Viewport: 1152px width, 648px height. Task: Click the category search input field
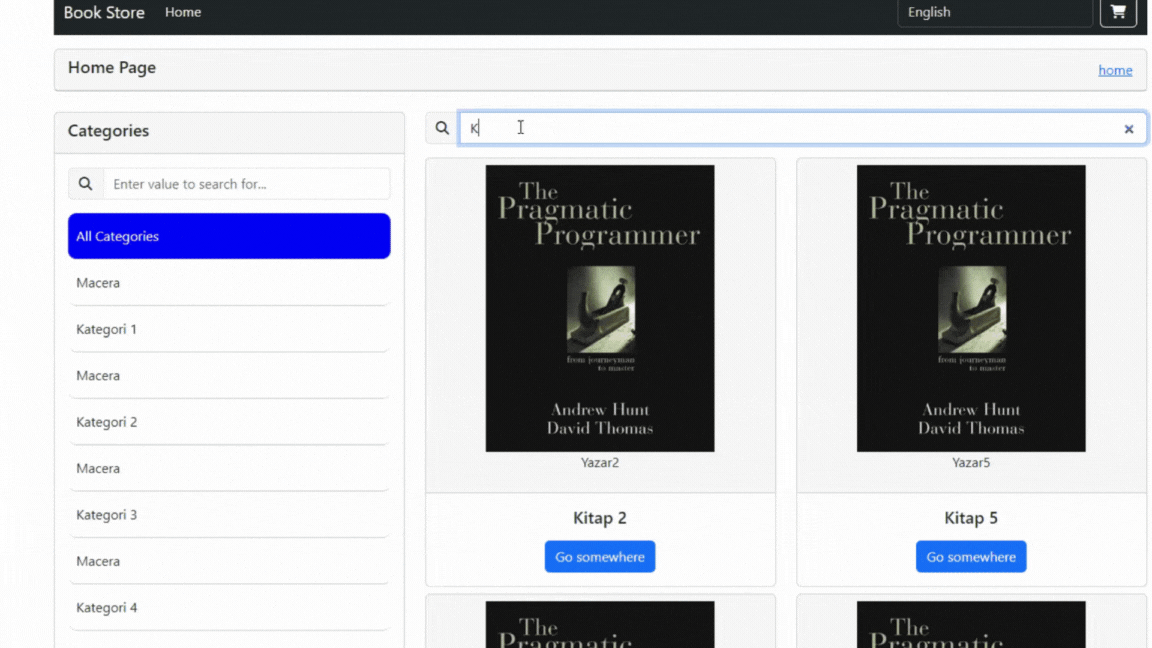[x=246, y=183]
